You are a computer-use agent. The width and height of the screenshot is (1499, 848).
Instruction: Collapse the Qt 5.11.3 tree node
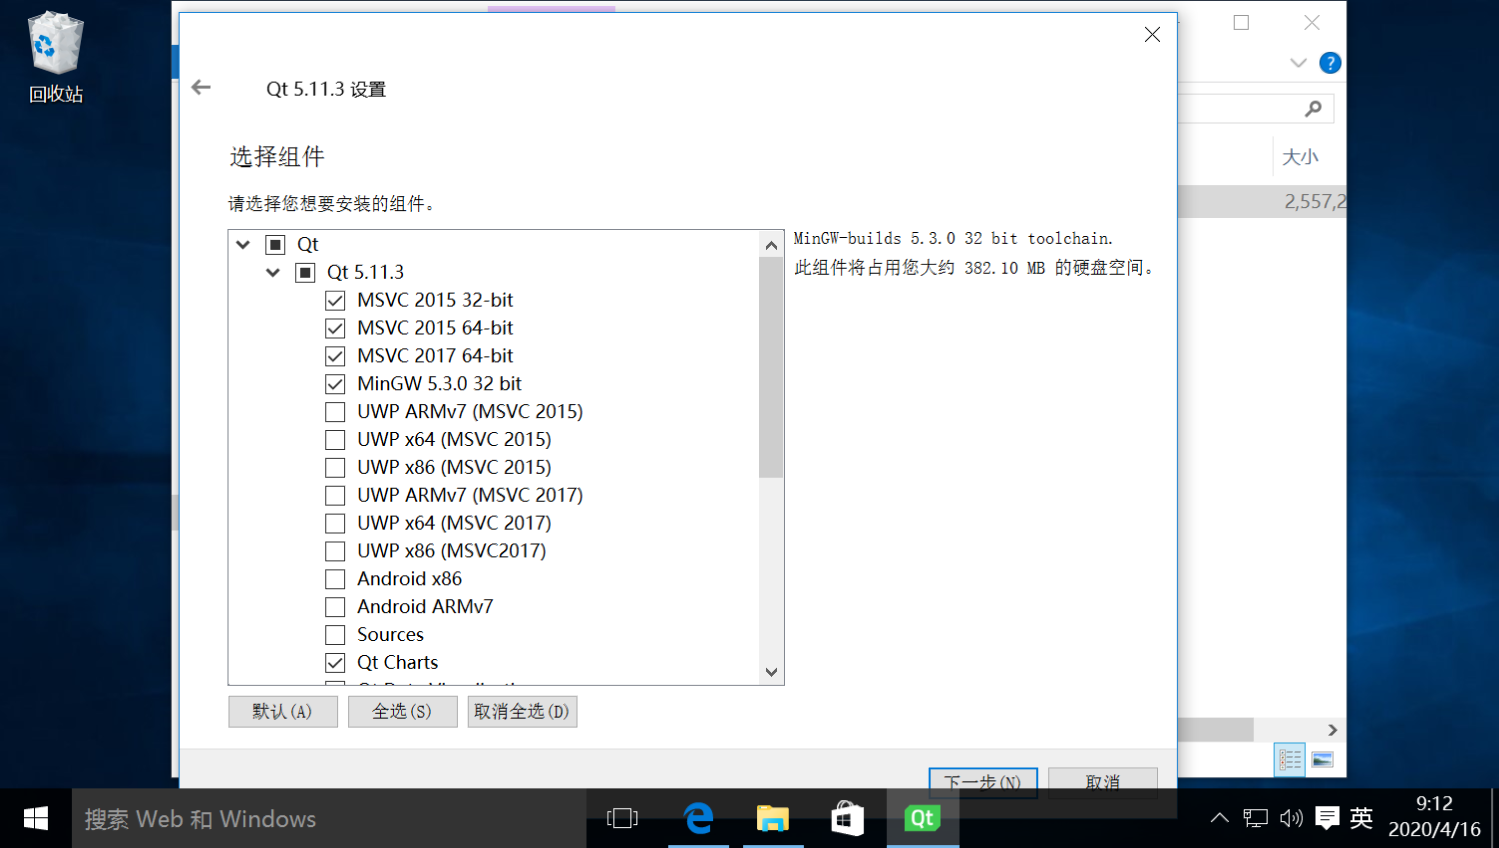[x=272, y=272]
